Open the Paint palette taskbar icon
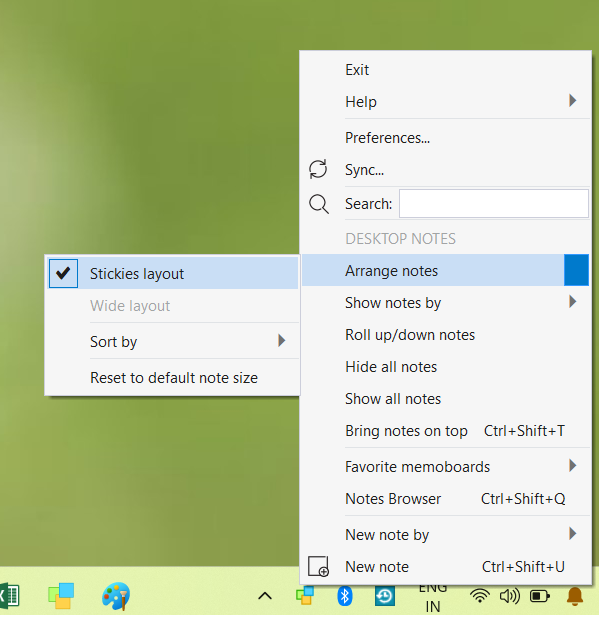This screenshot has height=618, width=599. tap(116, 596)
